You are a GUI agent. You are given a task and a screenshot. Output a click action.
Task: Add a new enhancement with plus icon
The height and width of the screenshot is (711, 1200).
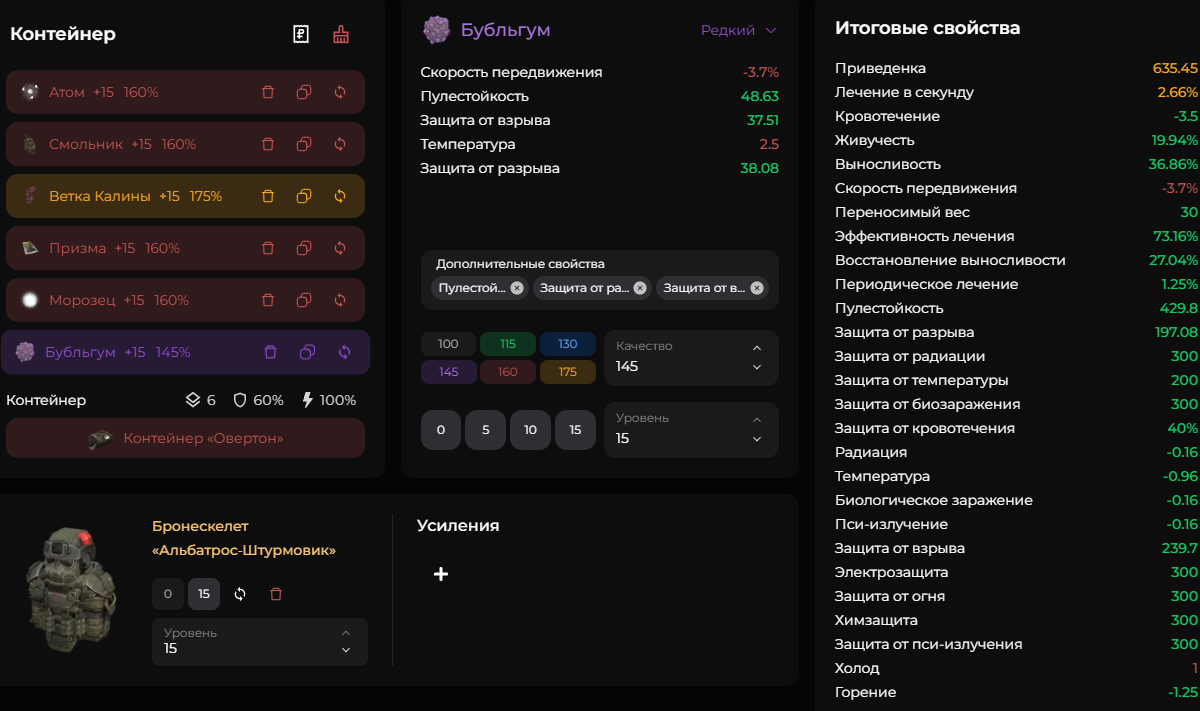click(x=441, y=574)
